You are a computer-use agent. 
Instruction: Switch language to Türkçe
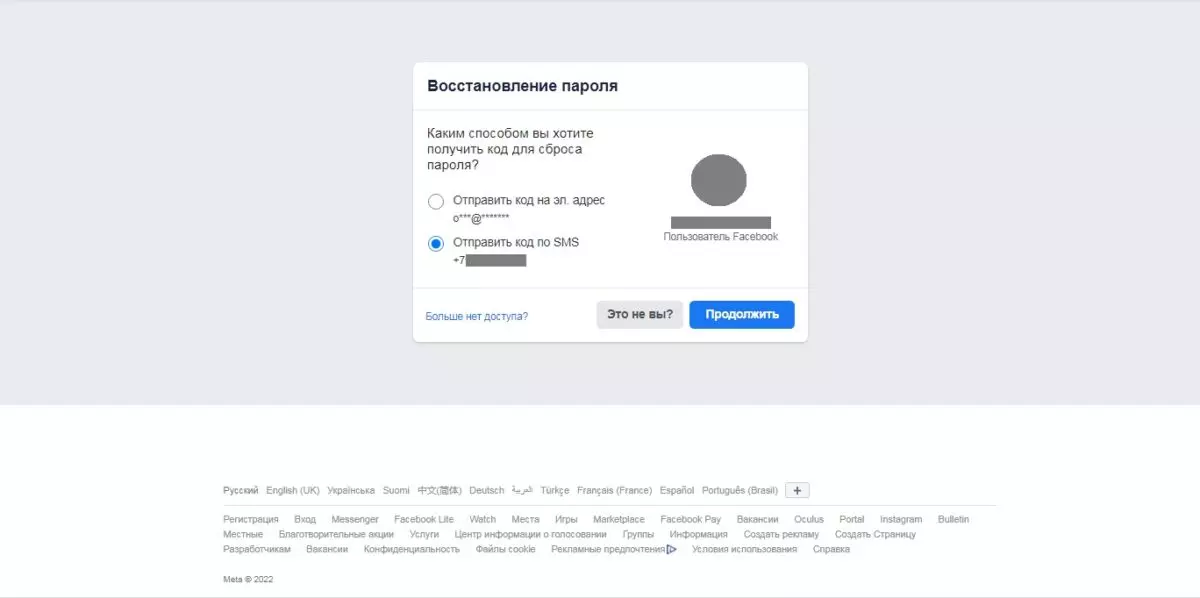tap(555, 490)
